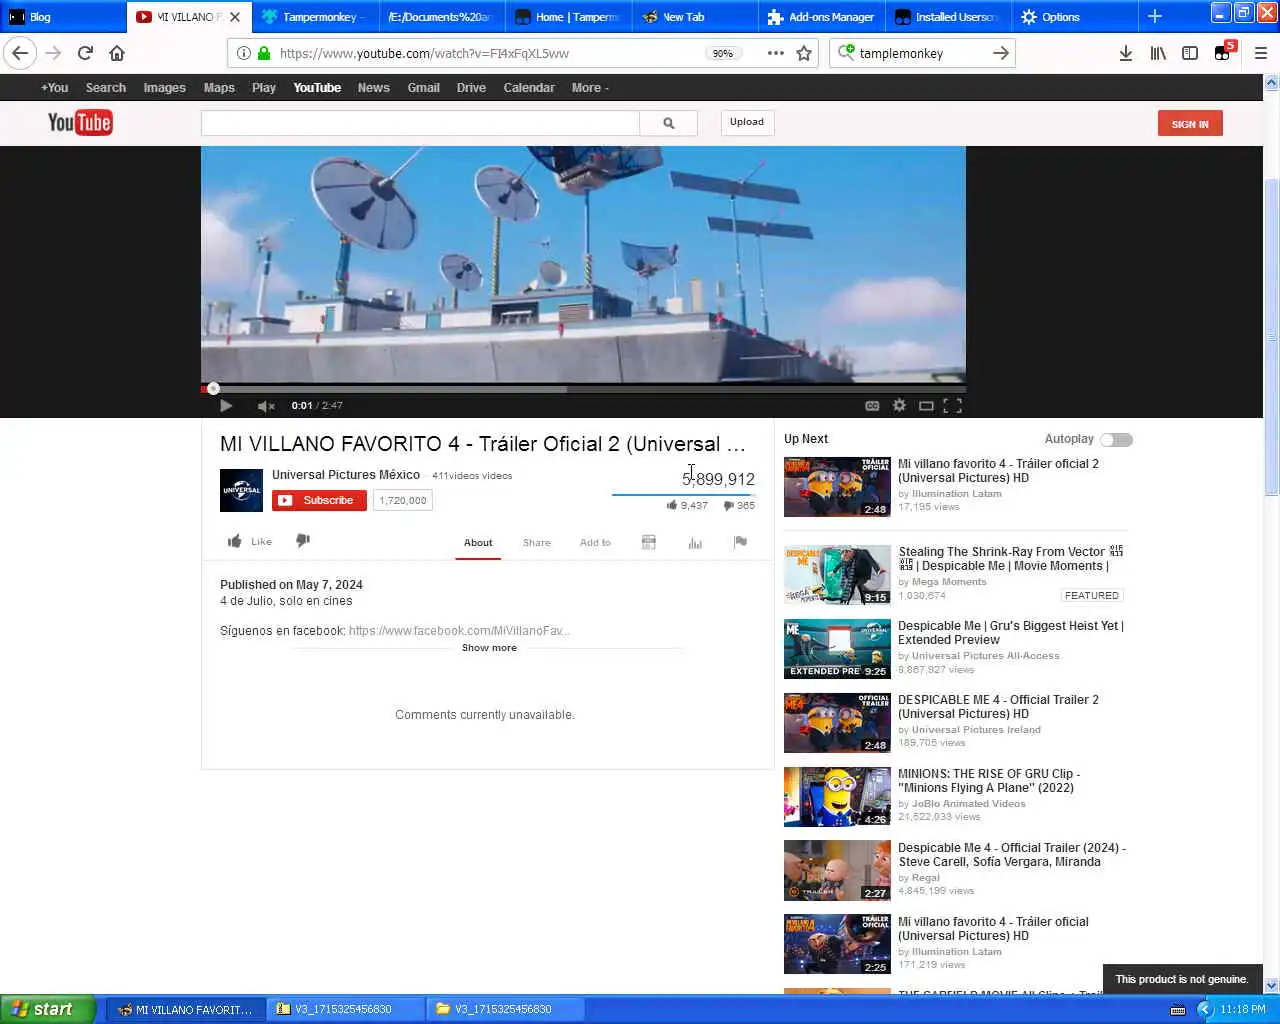
Task: Open DESPICABLE ME 4 - Official Trailer 2 title
Action: pos(998,707)
